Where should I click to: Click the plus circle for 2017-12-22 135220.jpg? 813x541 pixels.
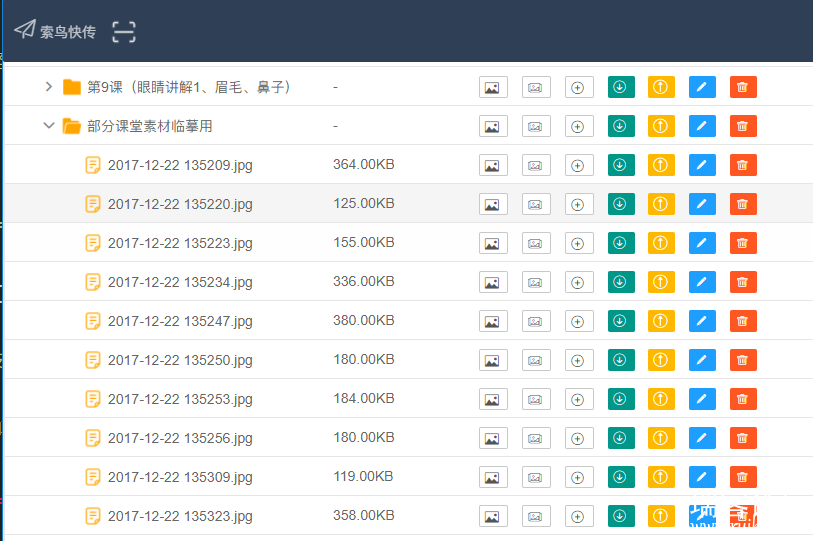point(579,204)
